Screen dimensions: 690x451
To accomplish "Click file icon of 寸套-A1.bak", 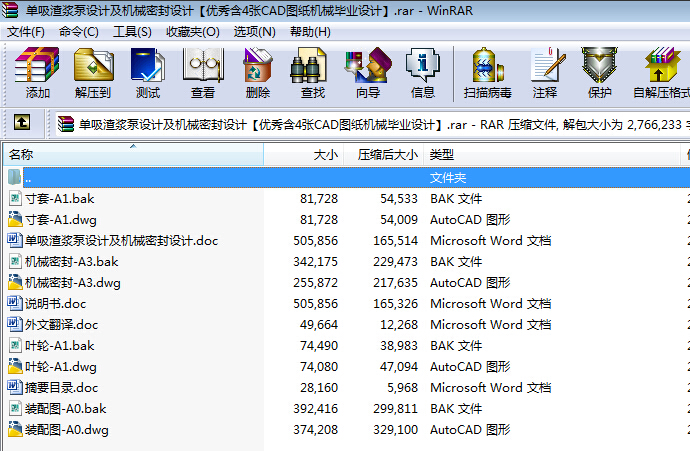I will 15,198.
